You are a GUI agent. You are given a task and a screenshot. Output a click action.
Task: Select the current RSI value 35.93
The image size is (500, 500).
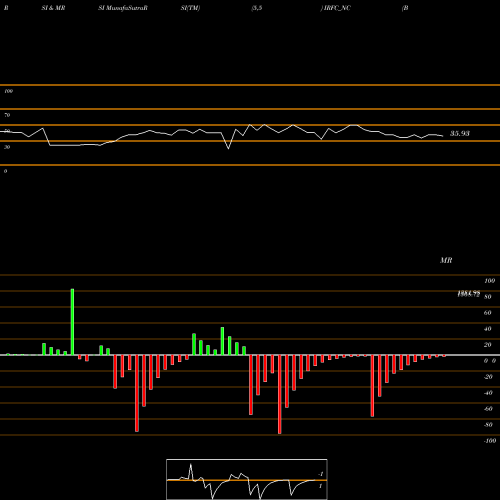460,134
